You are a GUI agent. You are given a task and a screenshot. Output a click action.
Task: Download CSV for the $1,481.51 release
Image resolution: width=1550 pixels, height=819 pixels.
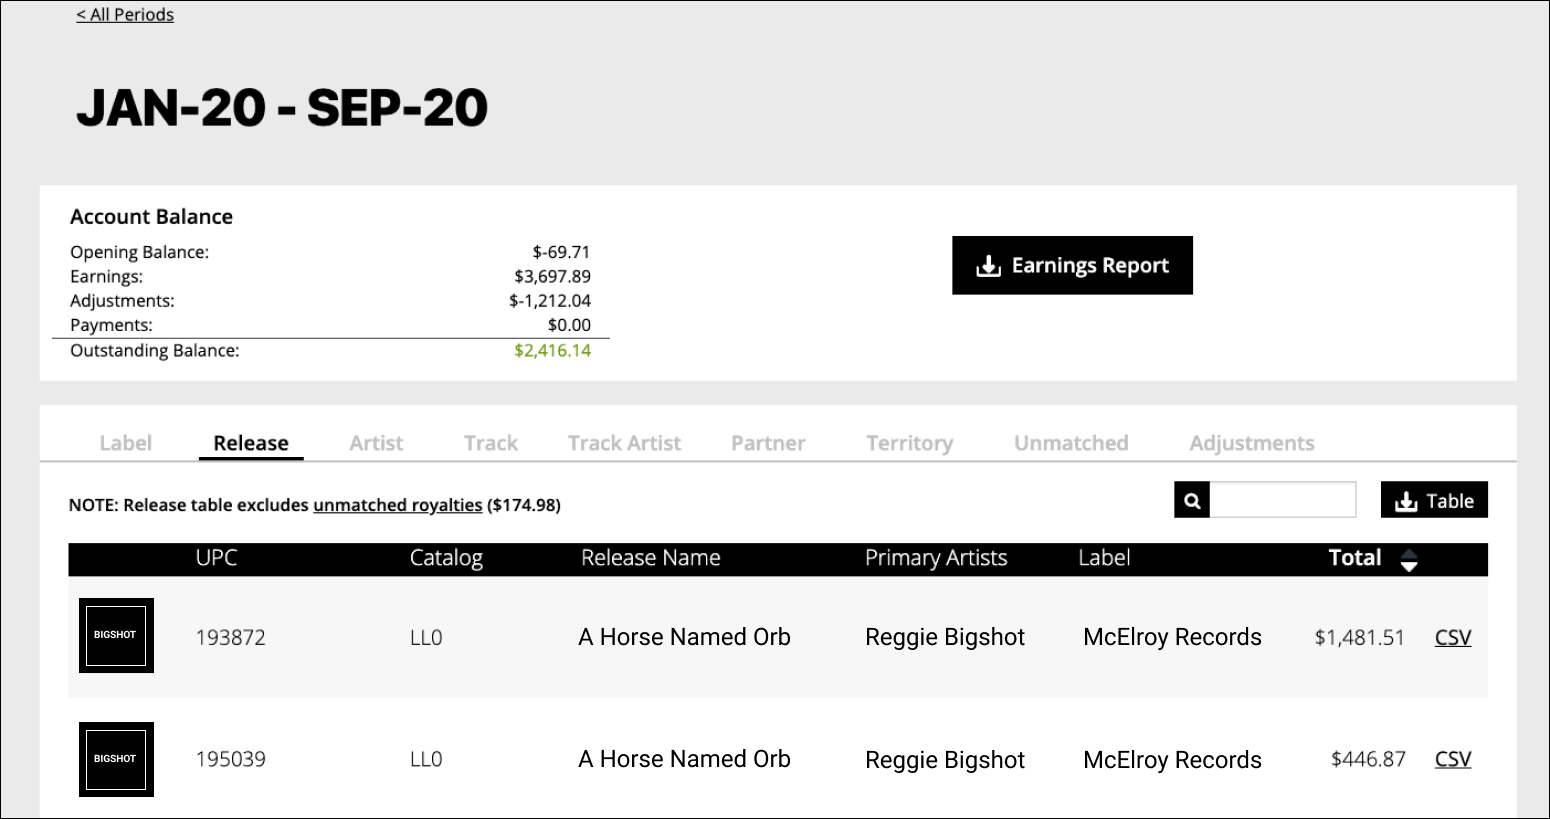coord(1453,637)
